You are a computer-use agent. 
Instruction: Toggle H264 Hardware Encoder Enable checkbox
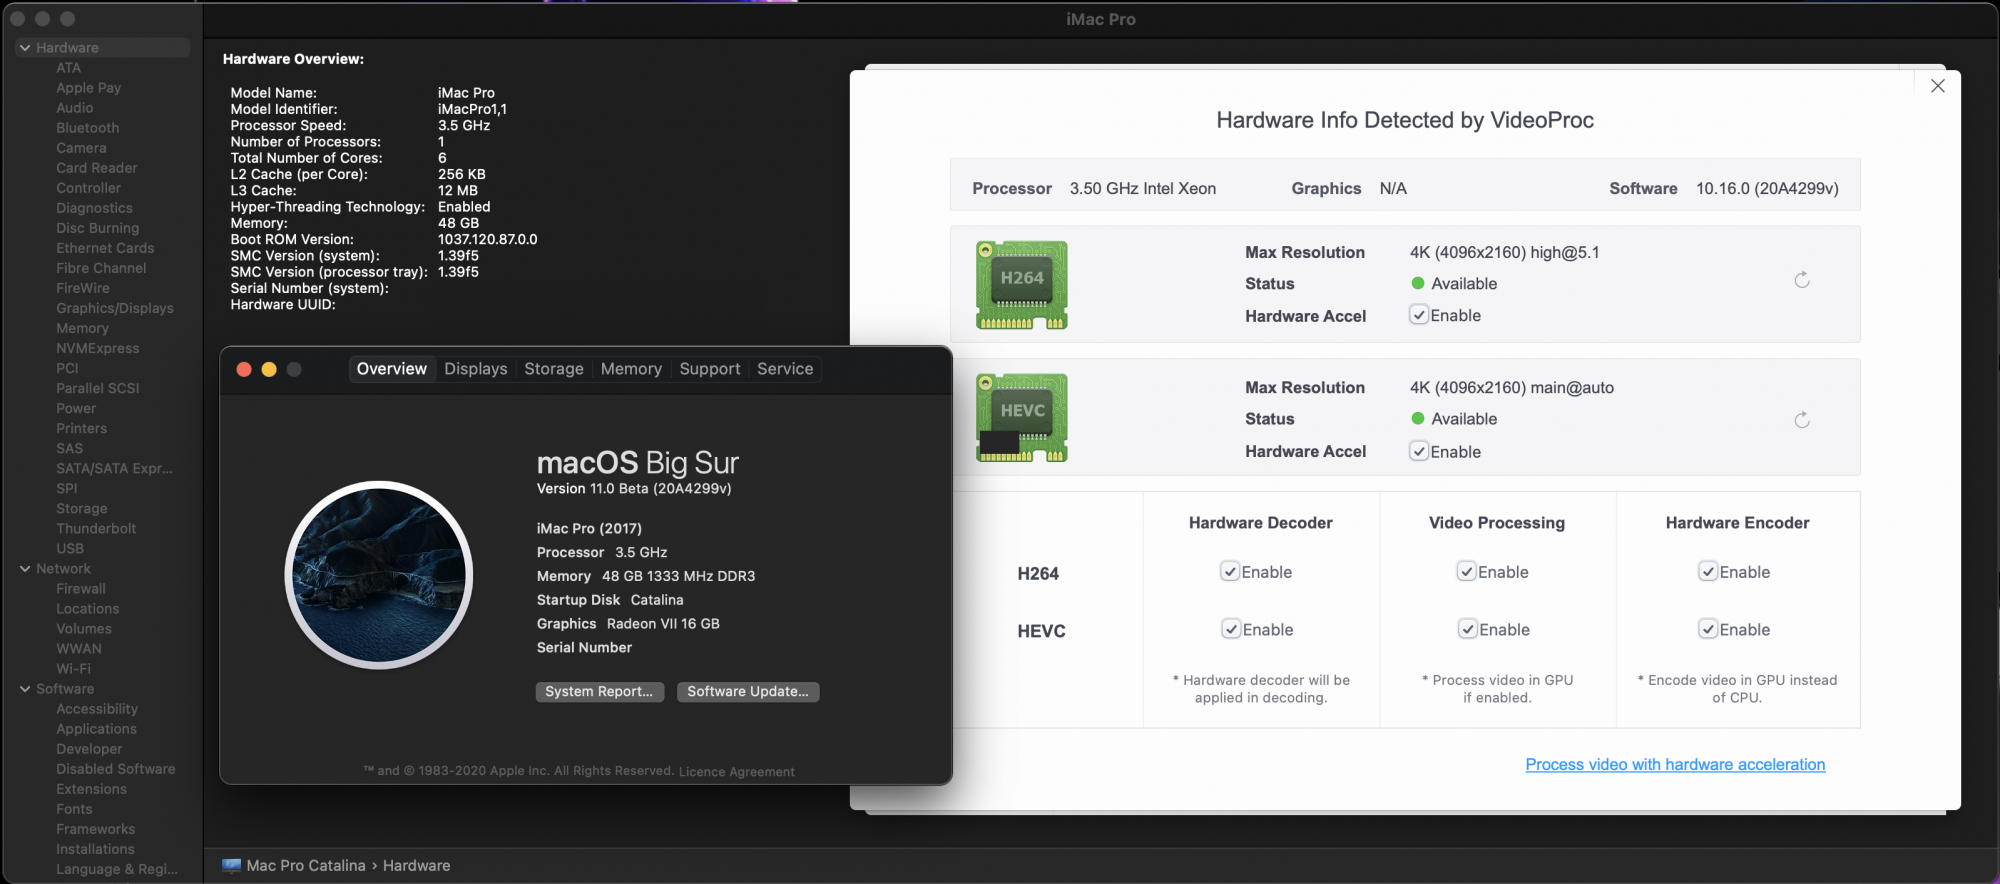coord(1708,572)
